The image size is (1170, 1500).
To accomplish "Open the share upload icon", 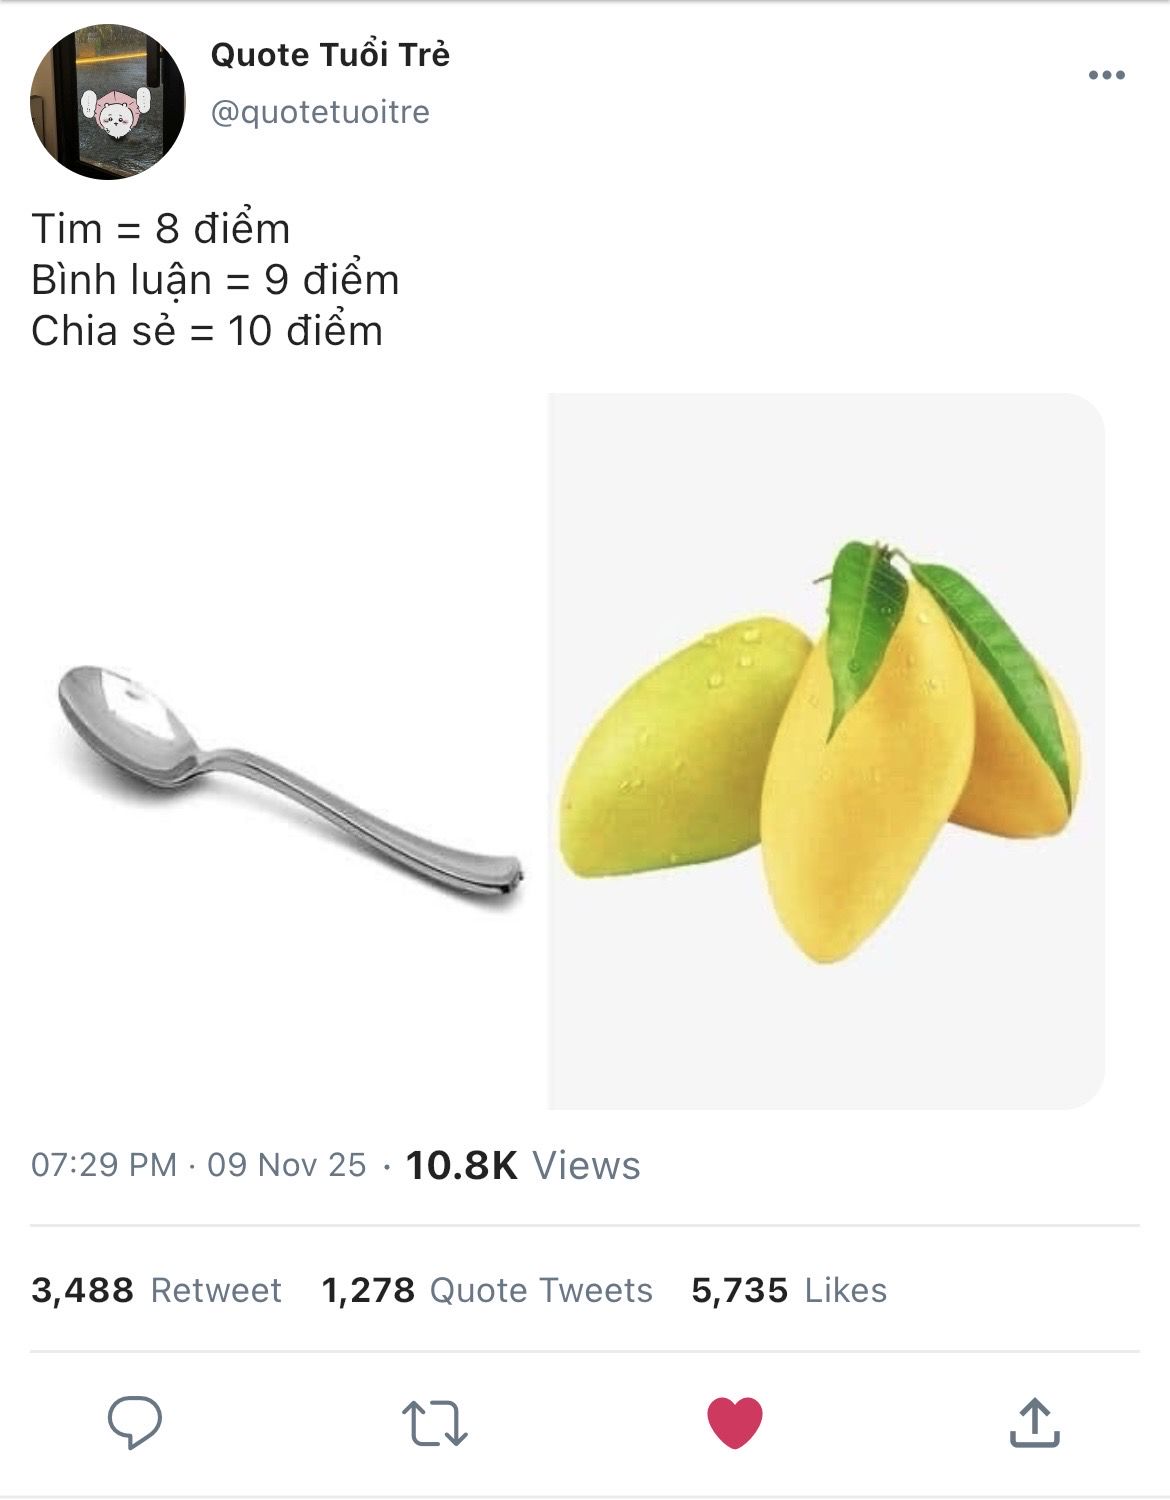I will point(1034,1423).
